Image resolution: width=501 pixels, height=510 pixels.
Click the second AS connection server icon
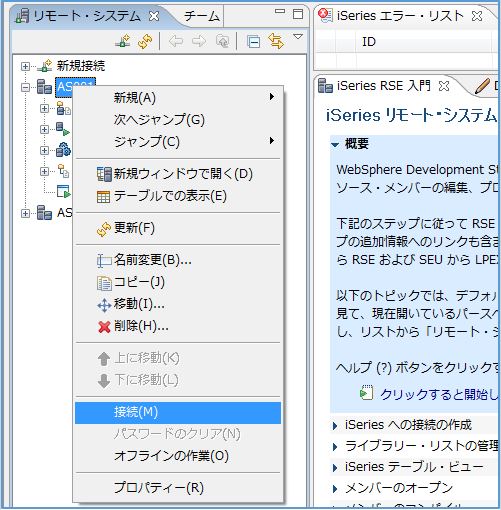tap(44, 213)
